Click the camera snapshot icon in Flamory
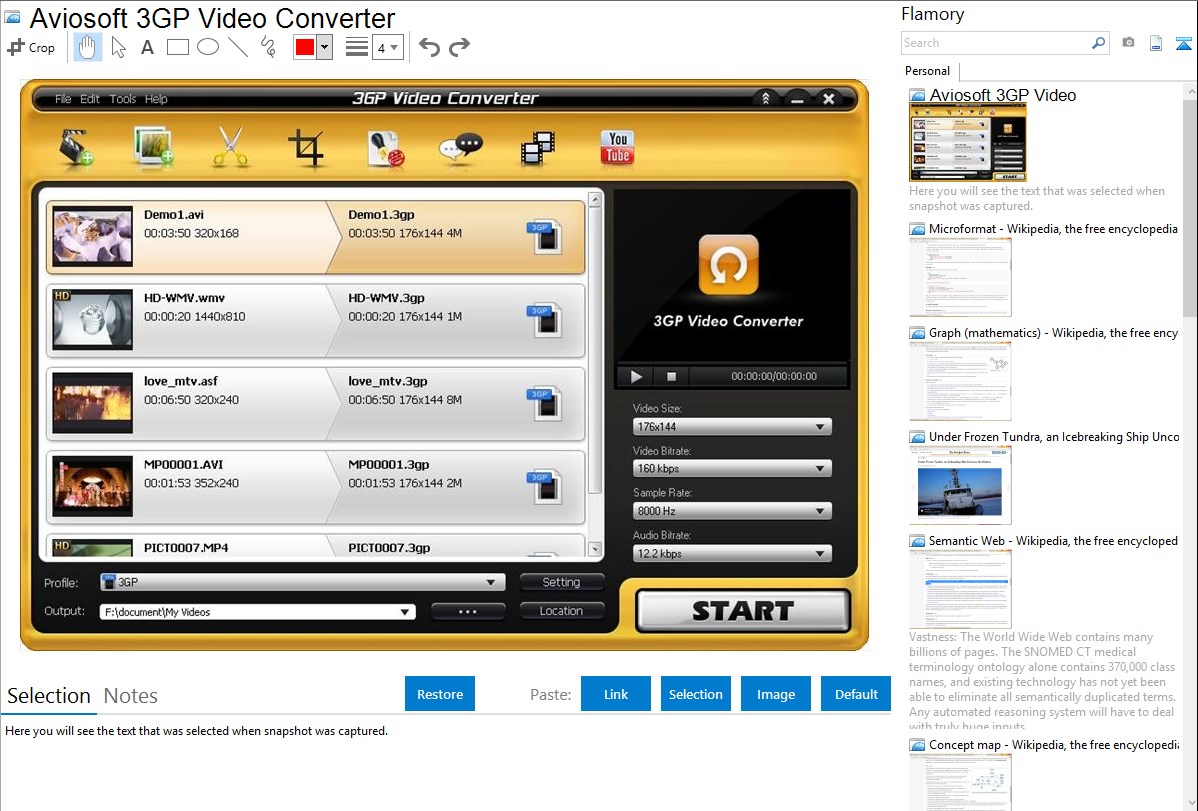Screen dimensions: 1198x811 pos(1128,43)
